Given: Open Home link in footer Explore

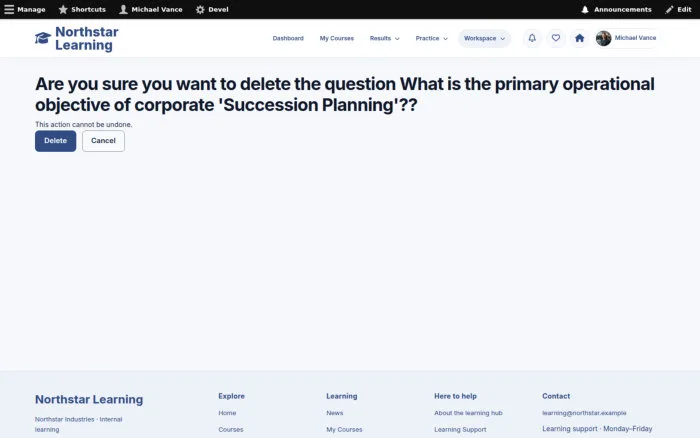Looking at the screenshot, I should (227, 413).
